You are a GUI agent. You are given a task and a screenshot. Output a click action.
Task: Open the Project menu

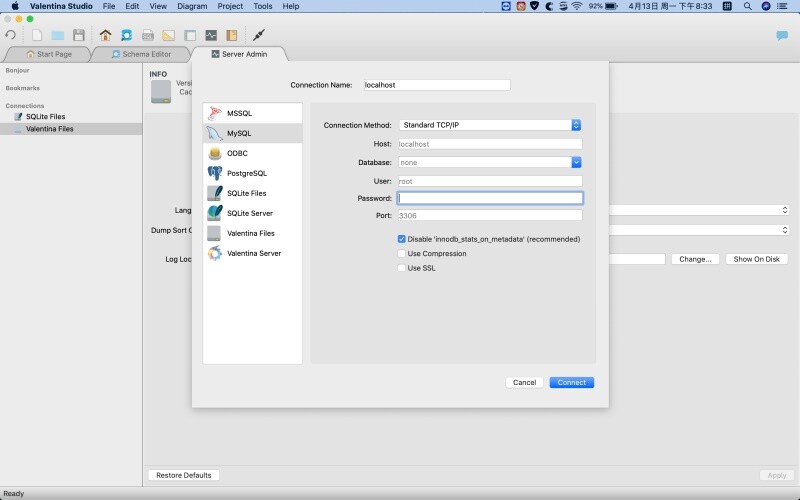230,6
